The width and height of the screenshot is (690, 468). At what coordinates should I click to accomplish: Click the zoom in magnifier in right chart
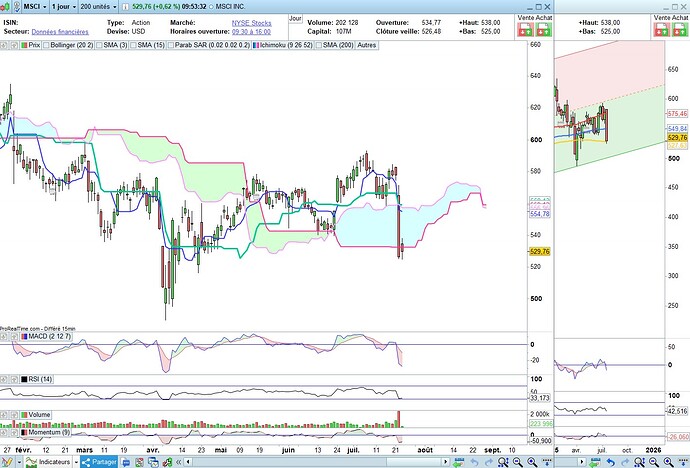click(668, 462)
